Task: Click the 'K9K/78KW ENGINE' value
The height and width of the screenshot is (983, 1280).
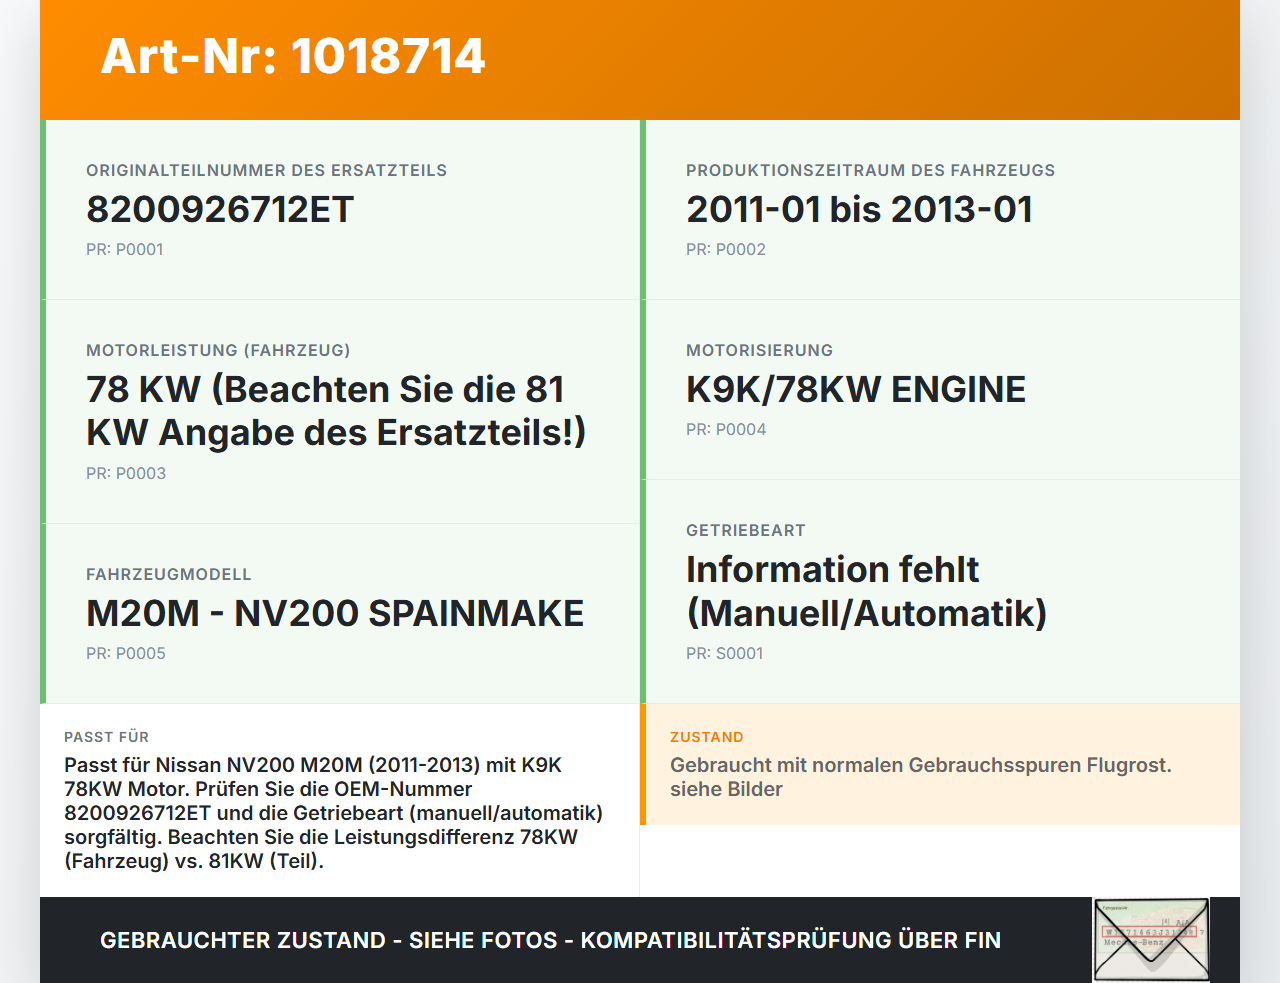Action: click(856, 389)
